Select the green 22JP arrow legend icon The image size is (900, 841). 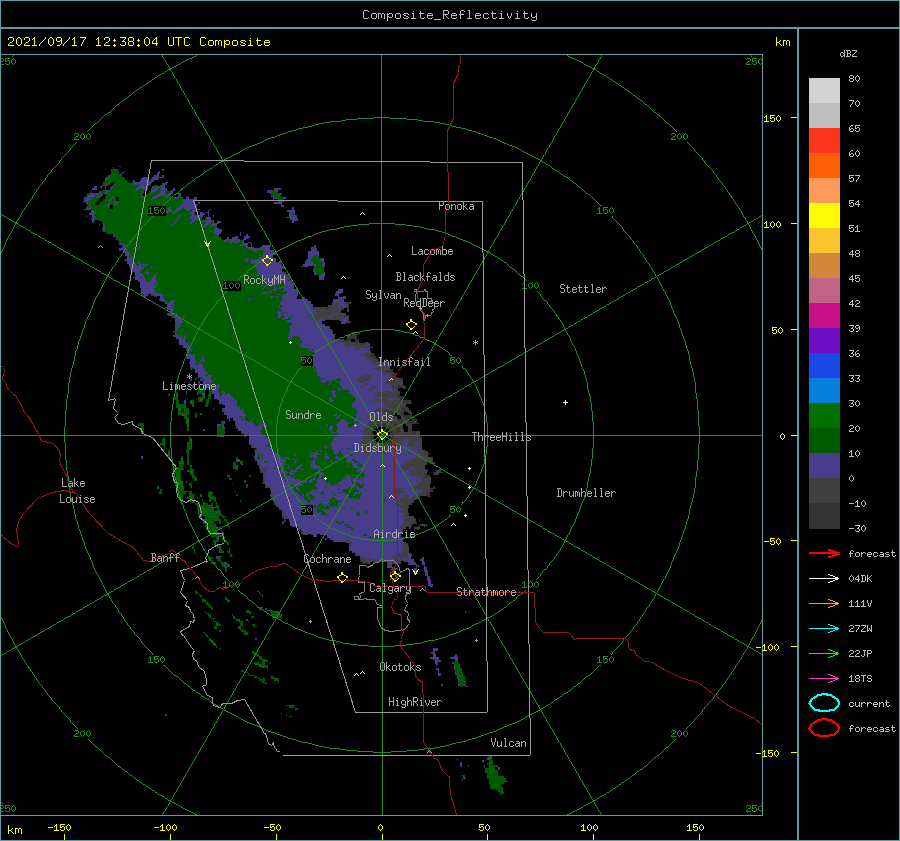(x=824, y=653)
